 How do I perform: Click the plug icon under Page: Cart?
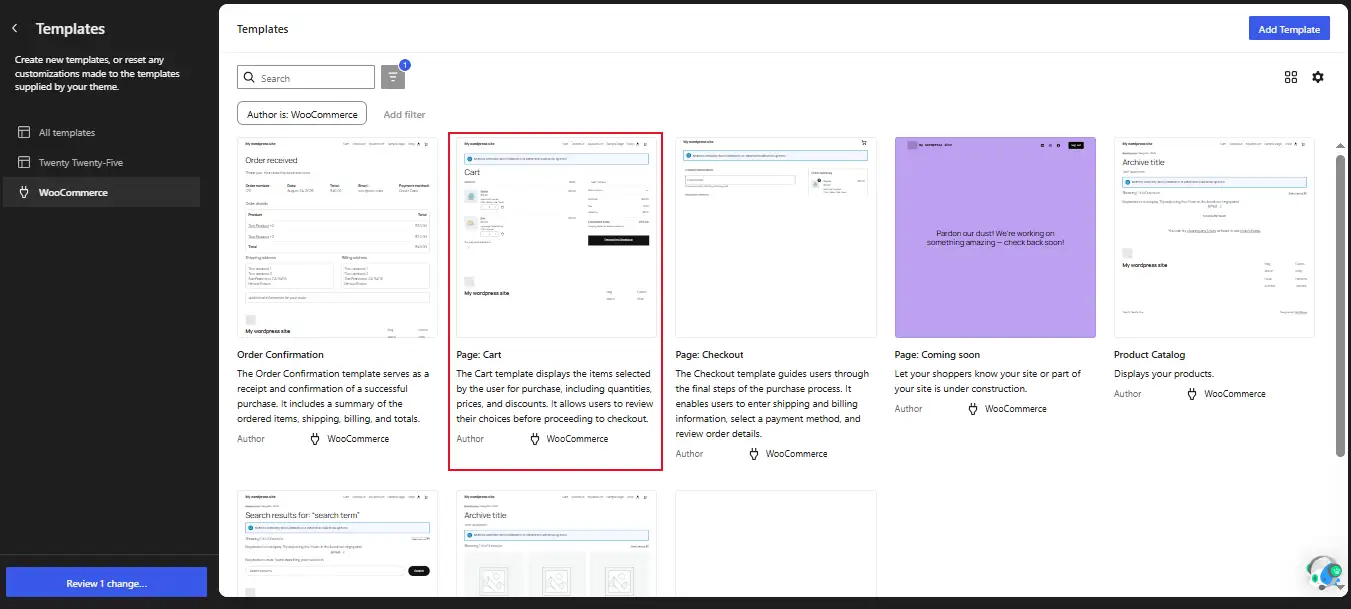533,438
